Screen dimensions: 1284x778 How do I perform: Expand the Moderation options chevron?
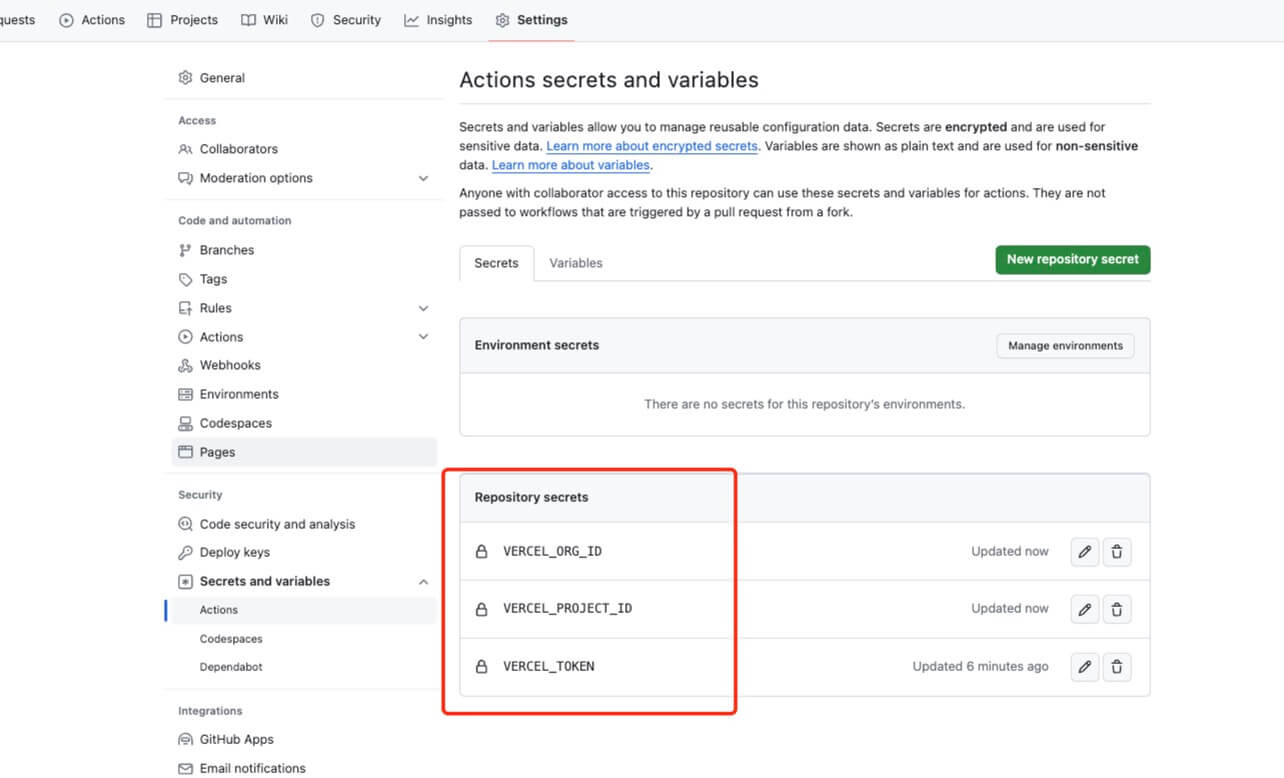tap(423, 178)
